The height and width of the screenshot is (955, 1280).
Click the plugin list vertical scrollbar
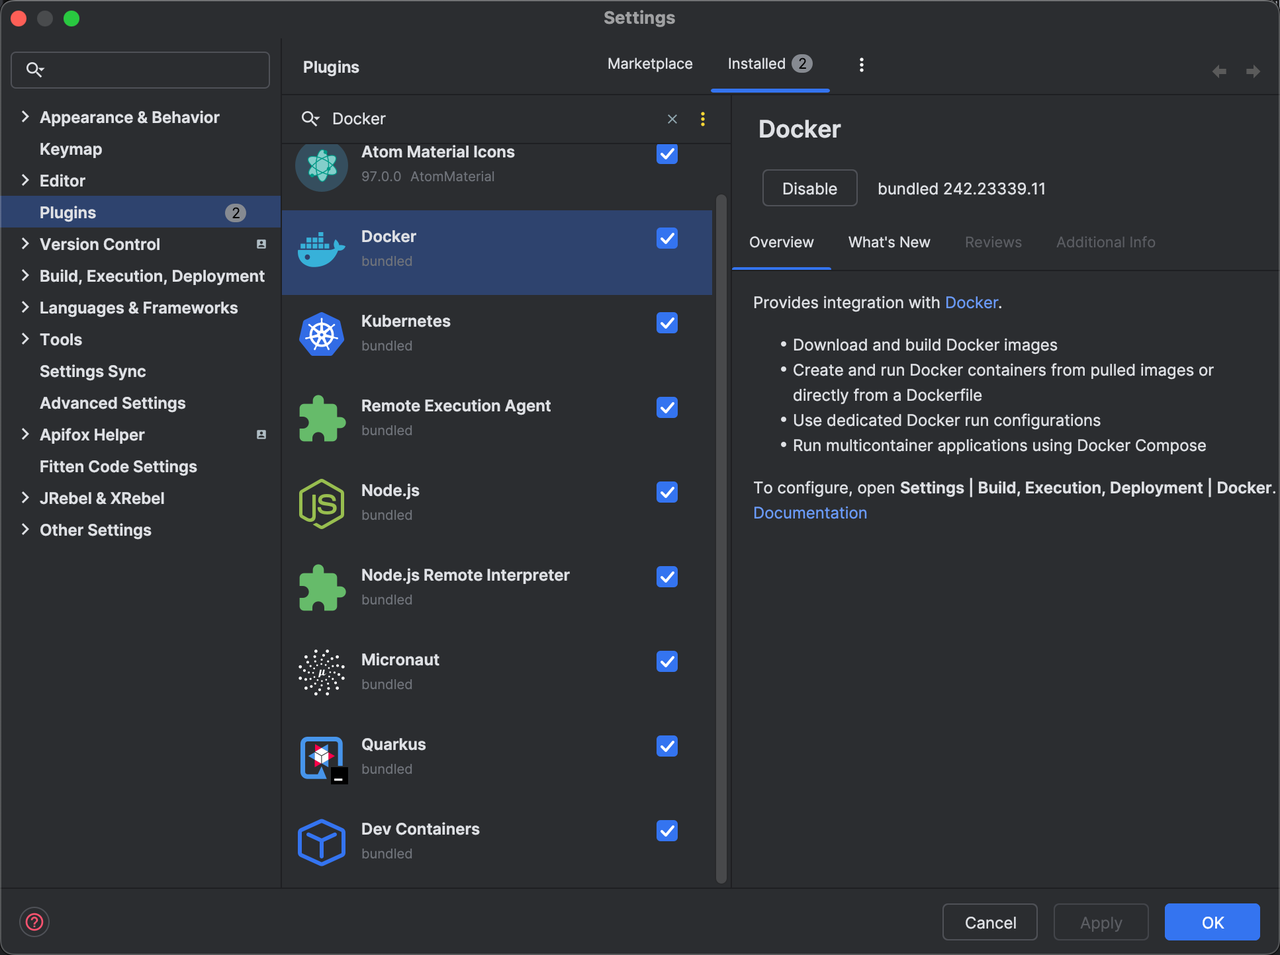click(721, 538)
